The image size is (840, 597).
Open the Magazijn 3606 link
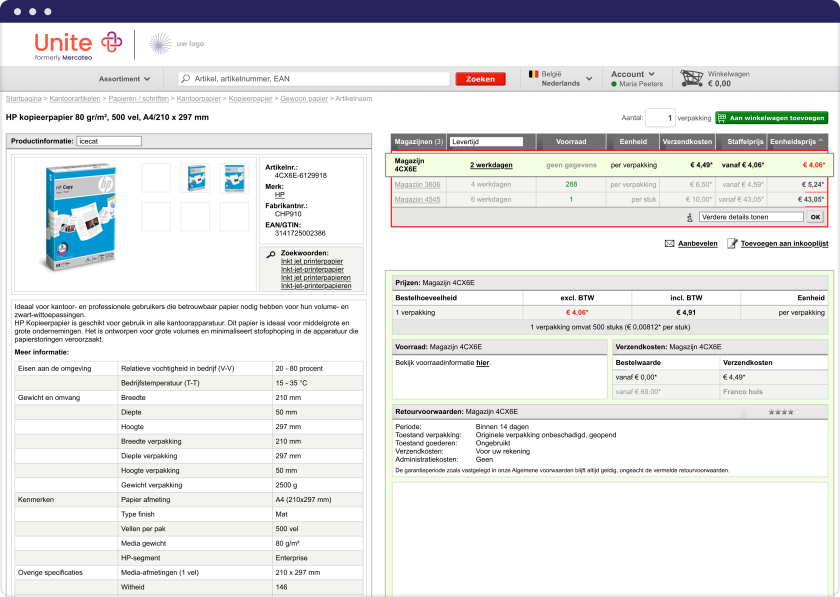pyautogui.click(x=417, y=184)
